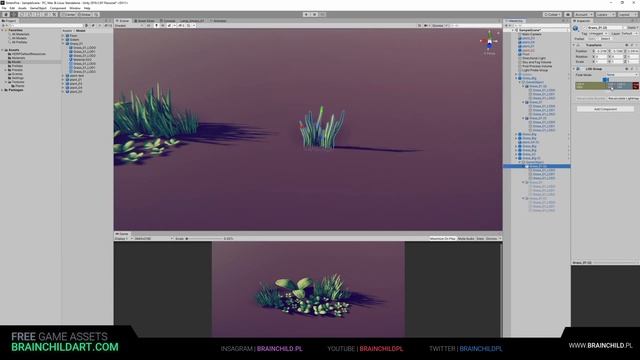Select All Models under Favorites
Image resolution: width=640 pixels, height=360 pixels.
(x=19, y=38)
